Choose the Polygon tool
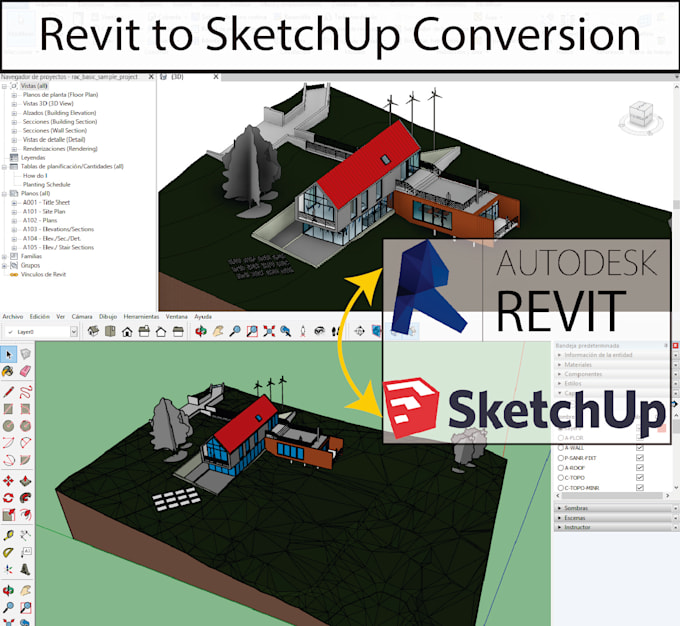Image resolution: width=680 pixels, height=626 pixels. click(26, 426)
